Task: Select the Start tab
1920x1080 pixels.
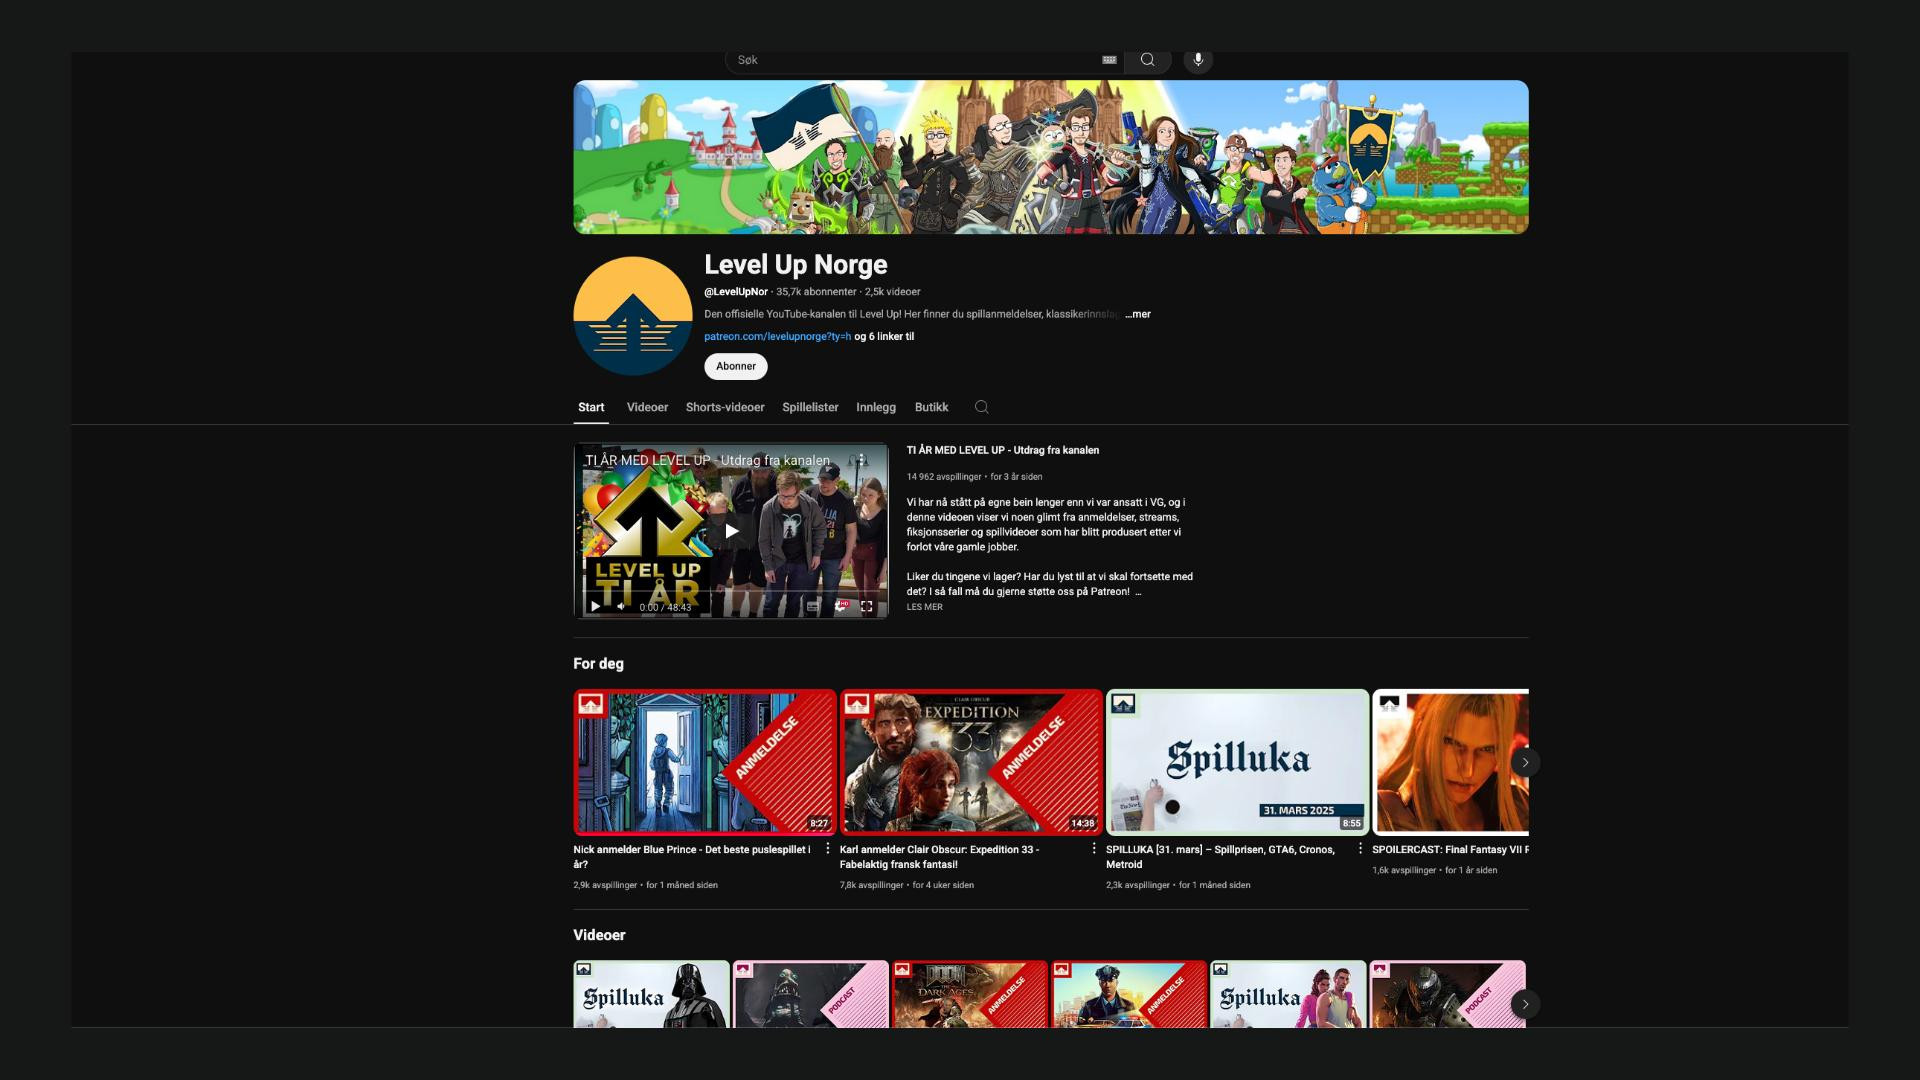Action: click(591, 407)
